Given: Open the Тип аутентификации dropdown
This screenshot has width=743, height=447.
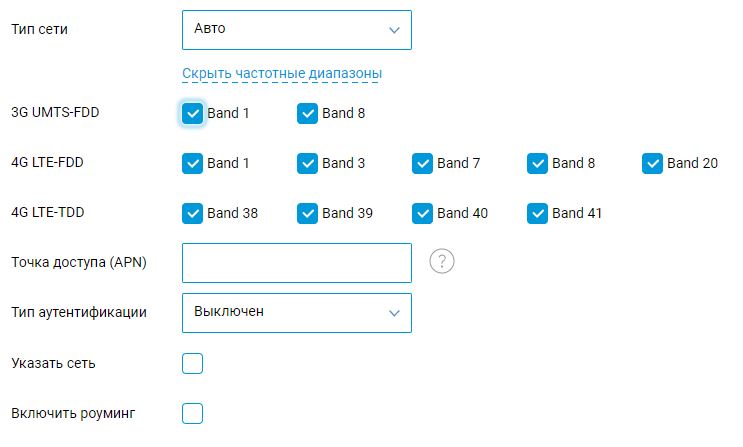Looking at the screenshot, I should 297,313.
